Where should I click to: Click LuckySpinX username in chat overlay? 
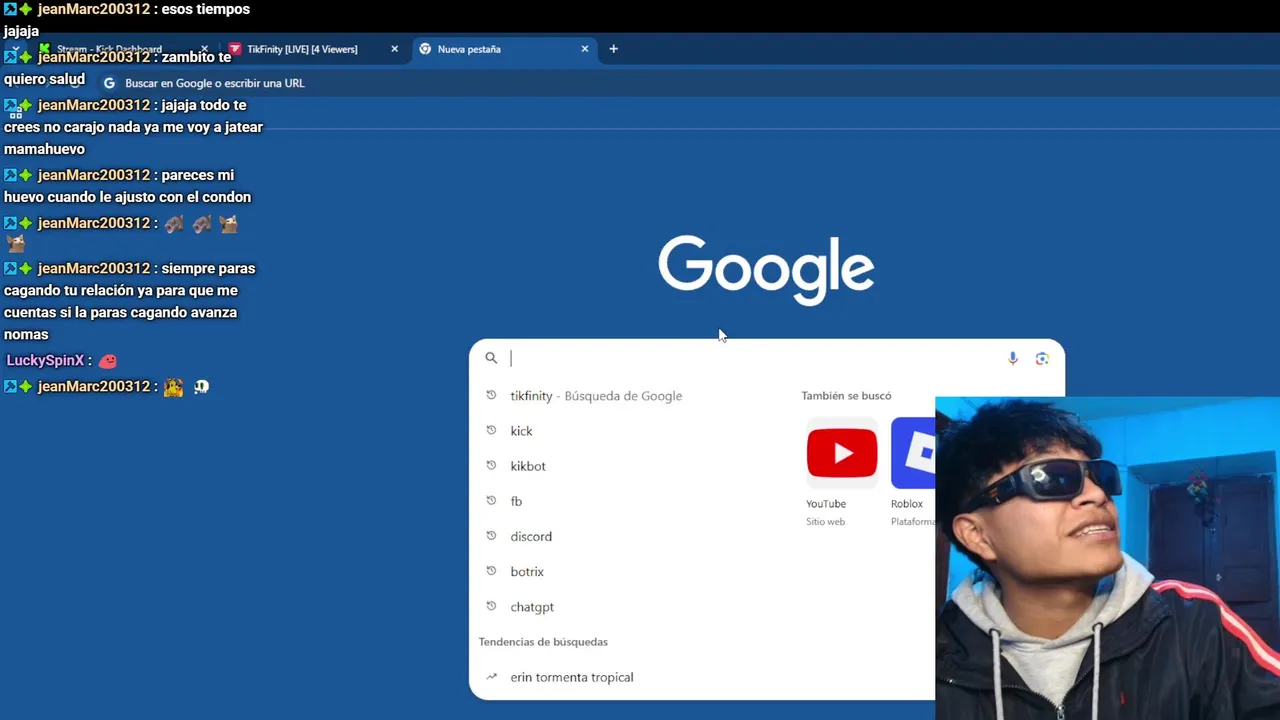click(45, 360)
